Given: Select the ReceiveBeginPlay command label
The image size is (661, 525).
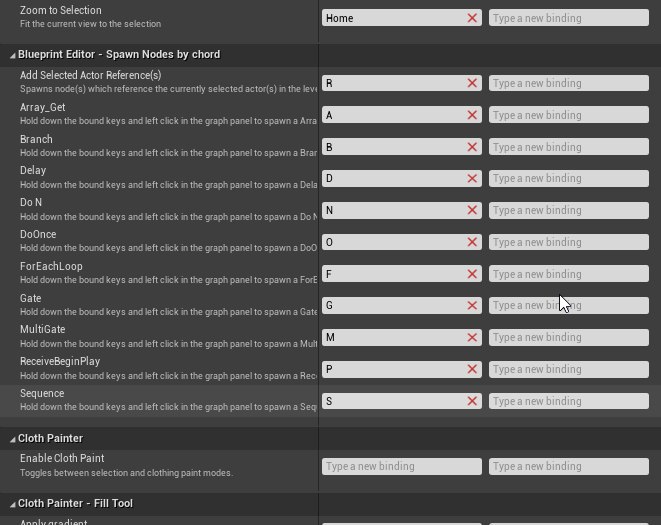Looking at the screenshot, I should tap(60, 361).
